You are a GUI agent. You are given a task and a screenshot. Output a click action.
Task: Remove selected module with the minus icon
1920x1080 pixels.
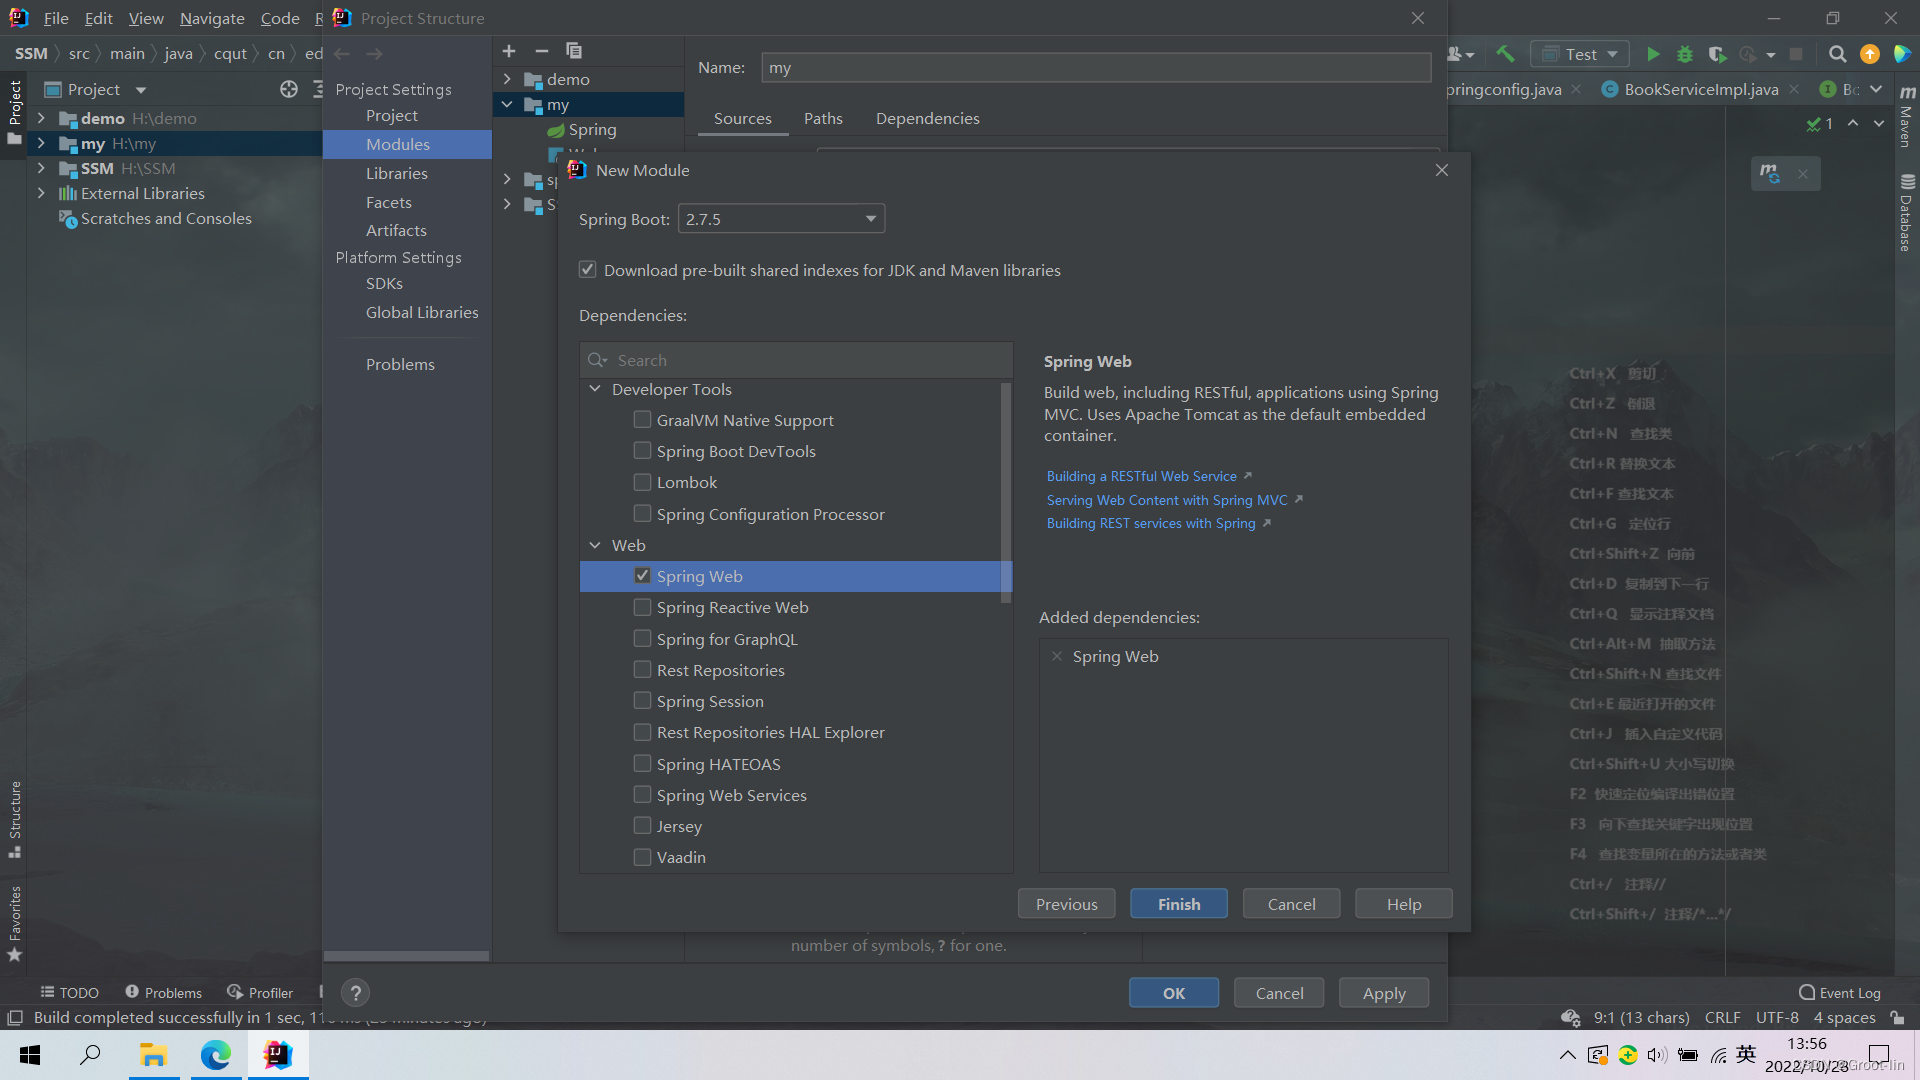pos(542,51)
